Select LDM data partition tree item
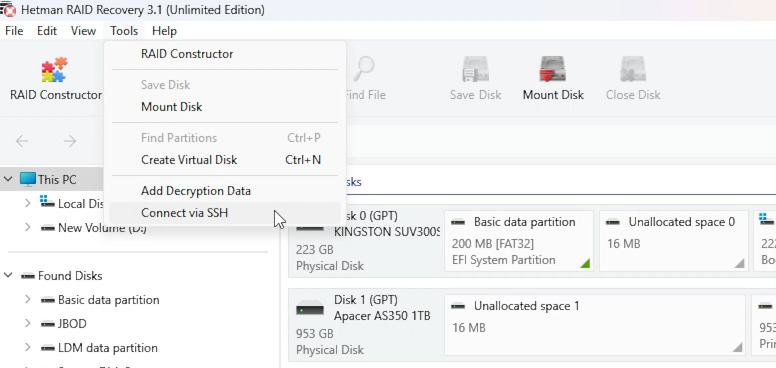This screenshot has width=776, height=368. coord(108,348)
